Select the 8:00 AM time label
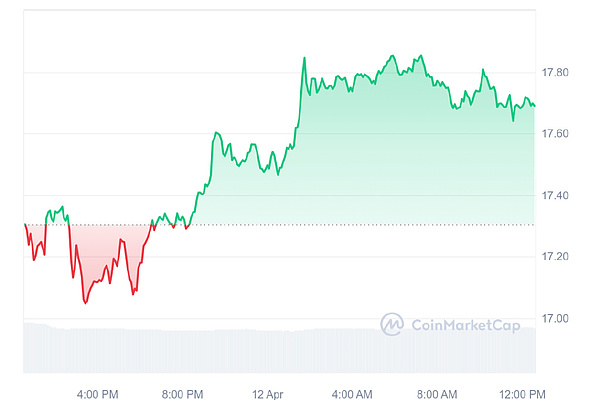 pyautogui.click(x=438, y=392)
